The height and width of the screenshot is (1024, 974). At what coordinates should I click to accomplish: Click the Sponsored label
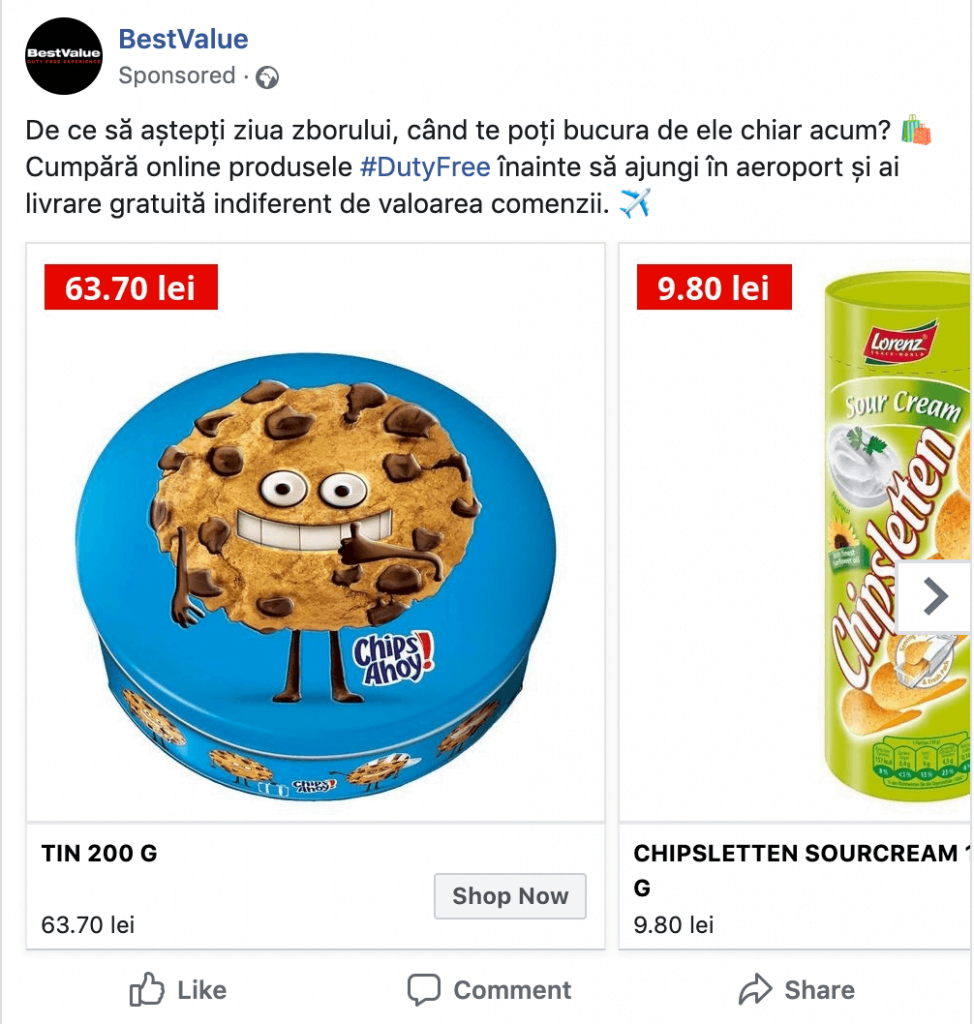click(176, 76)
